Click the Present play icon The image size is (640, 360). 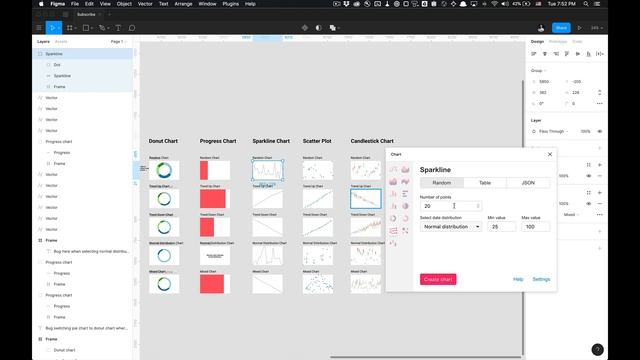pos(579,28)
